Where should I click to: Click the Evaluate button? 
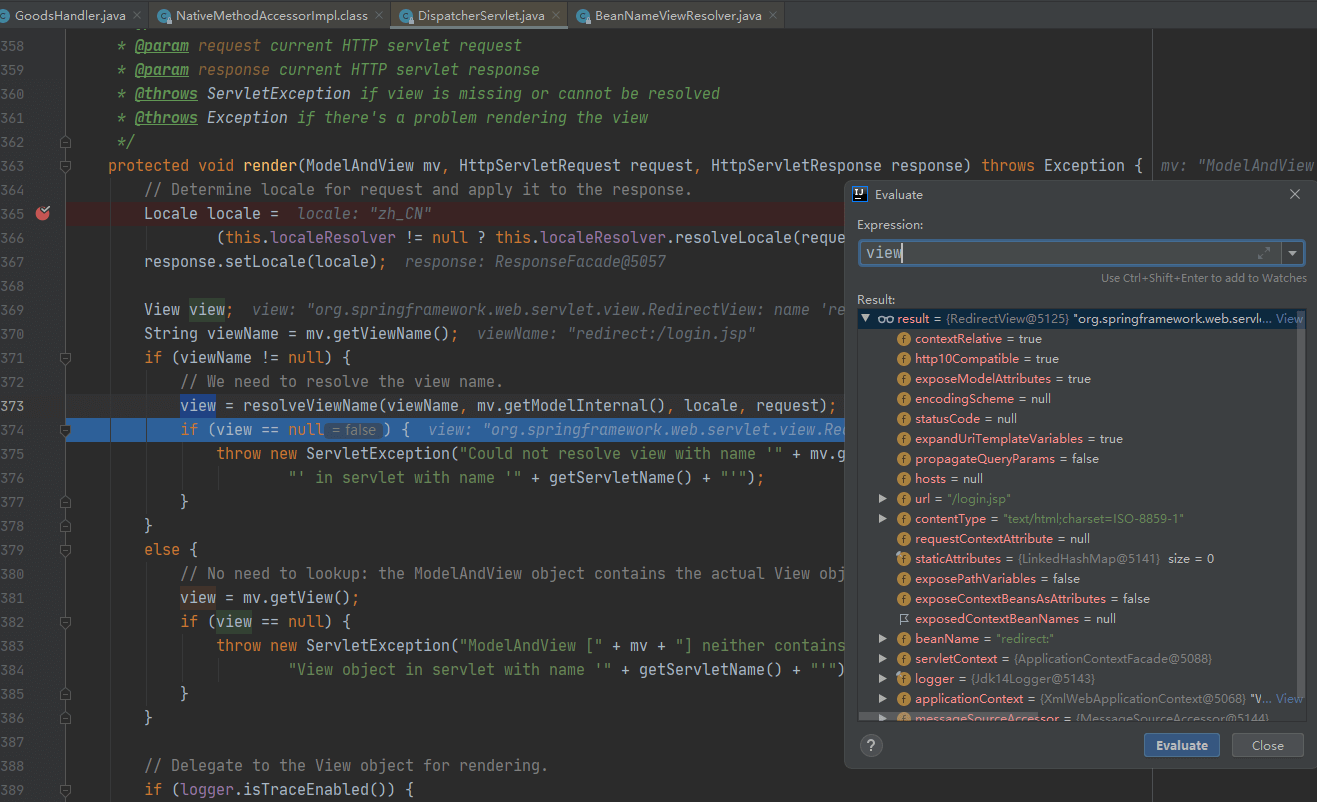[x=1182, y=745]
